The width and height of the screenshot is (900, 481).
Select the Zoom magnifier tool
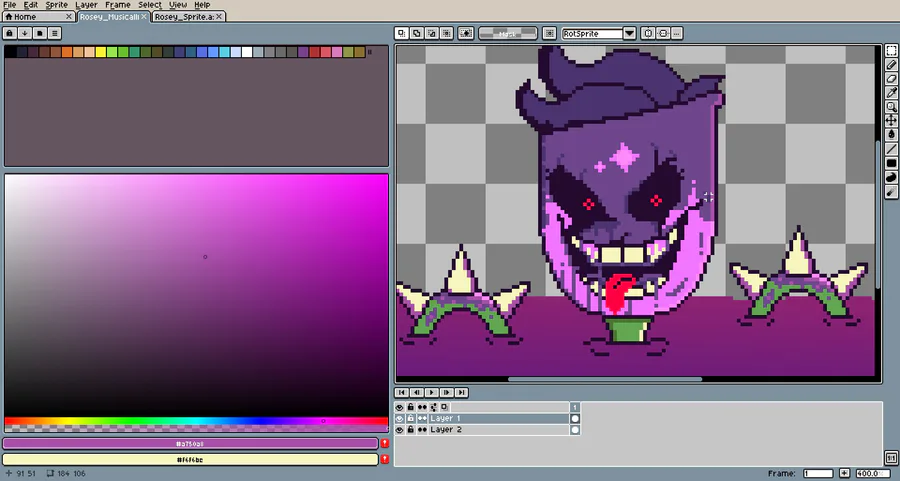[x=891, y=106]
